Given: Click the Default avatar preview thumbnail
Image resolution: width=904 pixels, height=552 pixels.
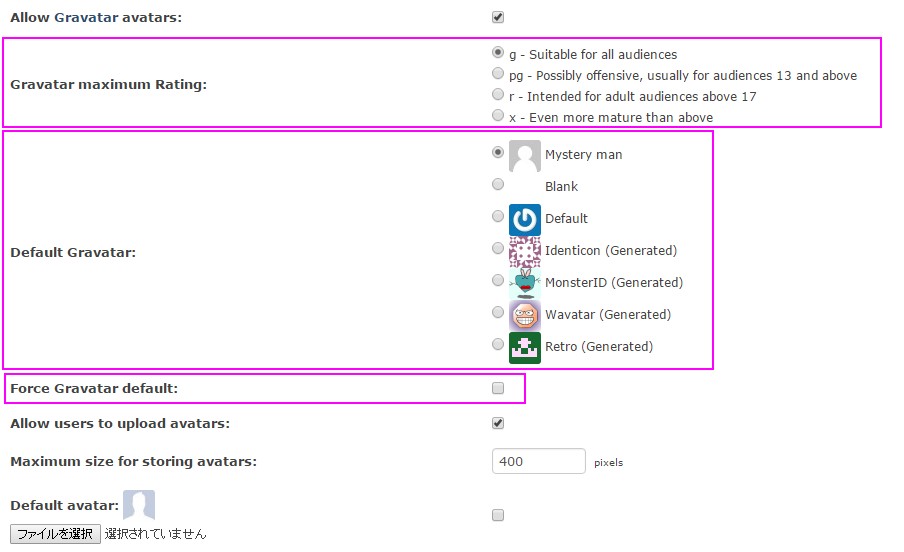Looking at the screenshot, I should [x=139, y=505].
